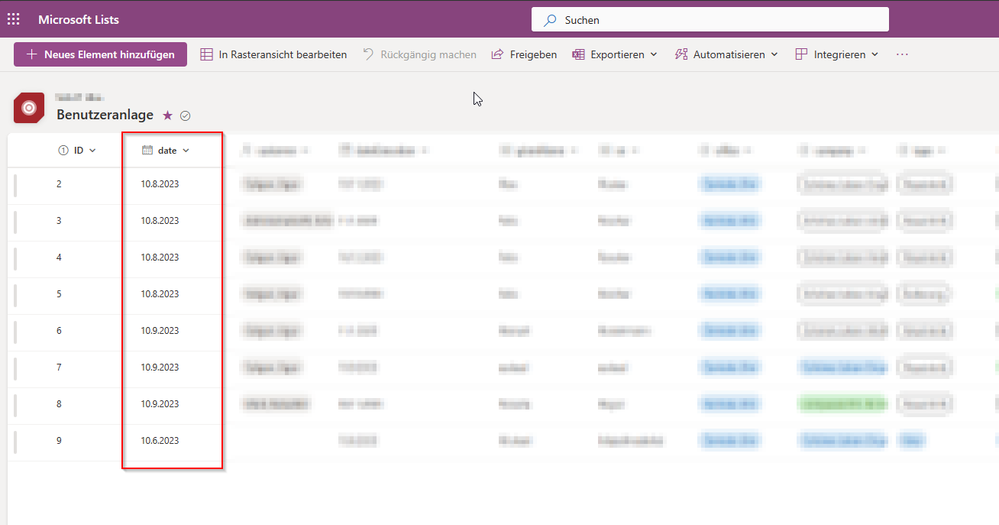Open the more commands ellipsis menu
Image resolution: width=999 pixels, height=525 pixels.
(902, 55)
